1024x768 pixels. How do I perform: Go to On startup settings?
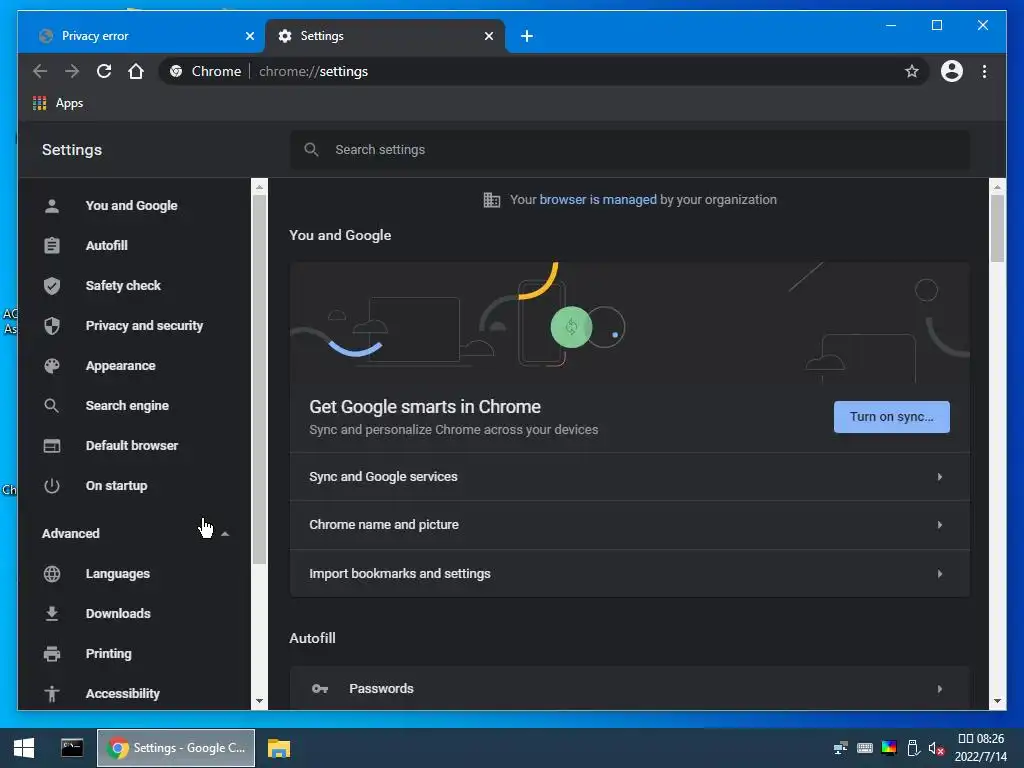pyautogui.click(x=116, y=486)
